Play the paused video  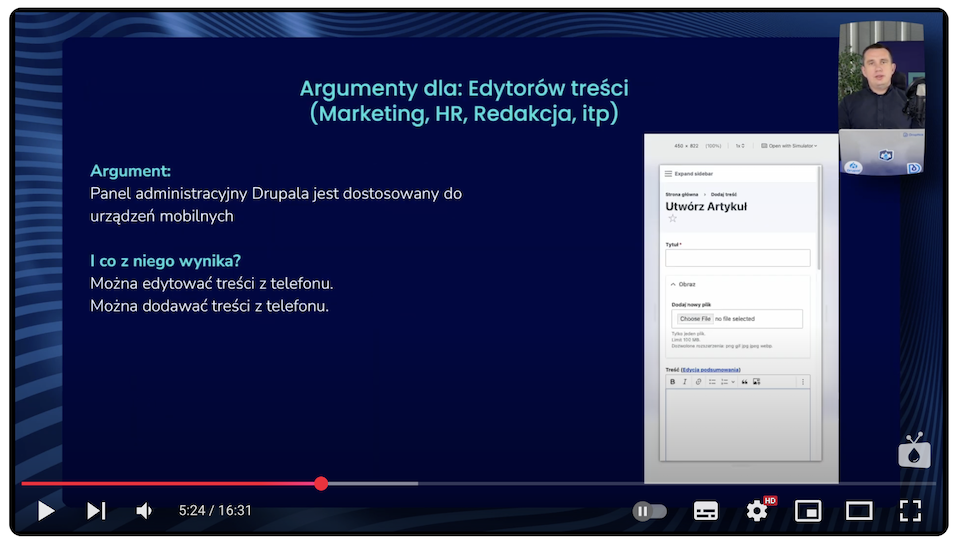[x=46, y=510]
